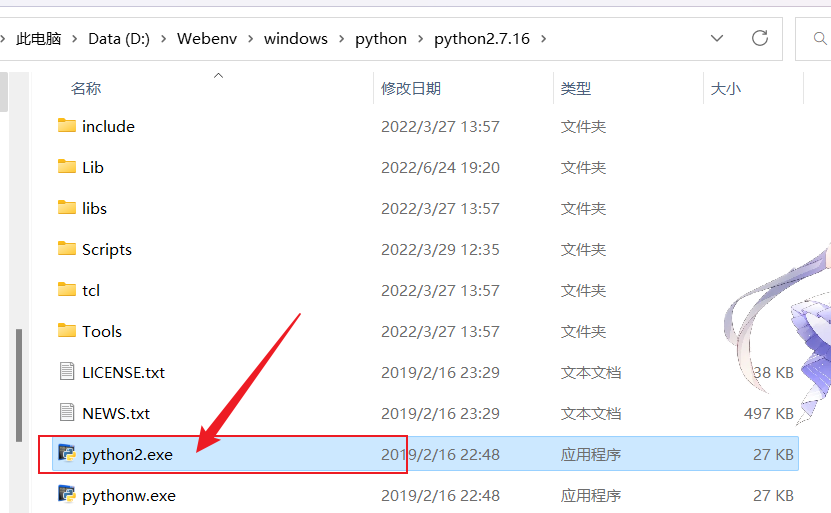The image size is (831, 513).
Task: Expand chevron after python in path
Action: tap(420, 39)
